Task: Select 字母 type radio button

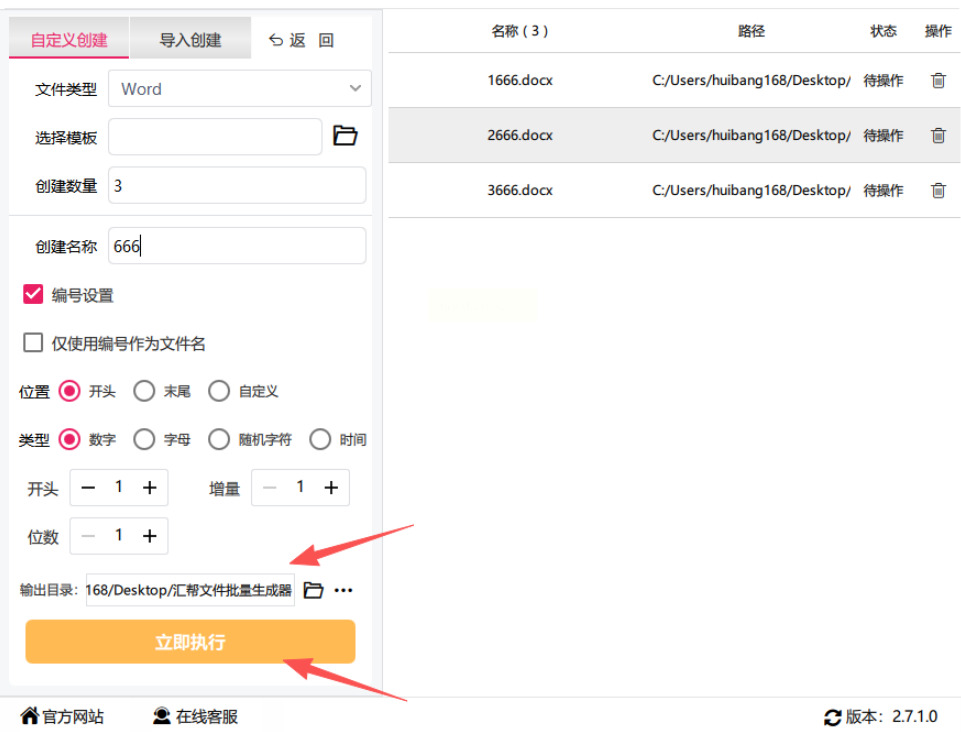Action: click(x=144, y=440)
